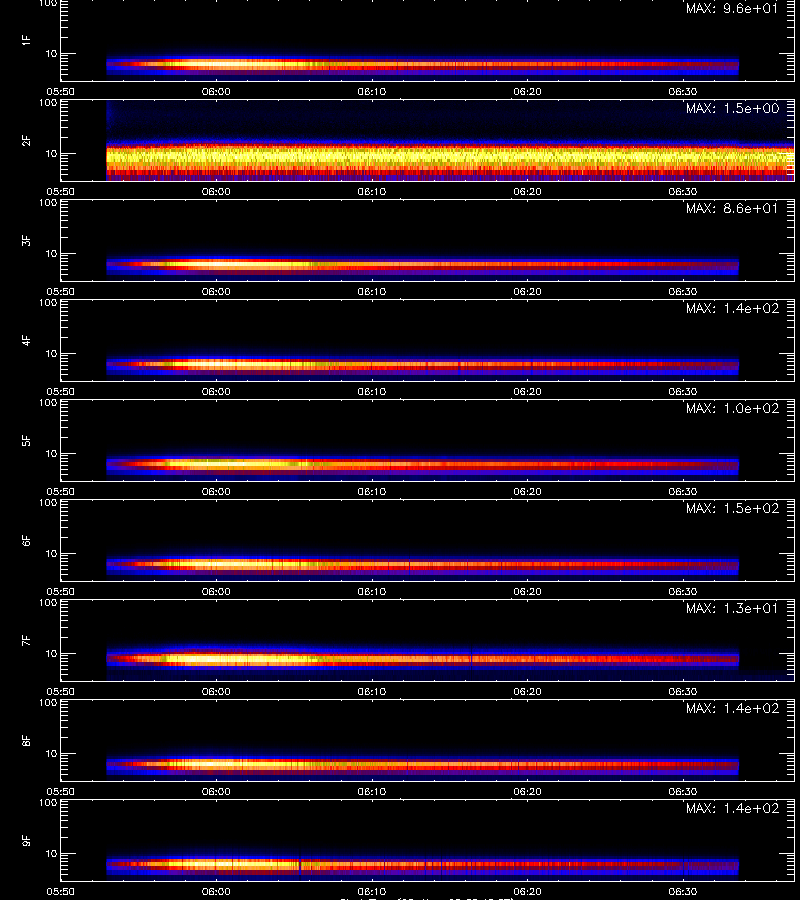Select the MAX: 1.4e+02 readout in panel 4F
The height and width of the screenshot is (900, 800).
[732, 308]
